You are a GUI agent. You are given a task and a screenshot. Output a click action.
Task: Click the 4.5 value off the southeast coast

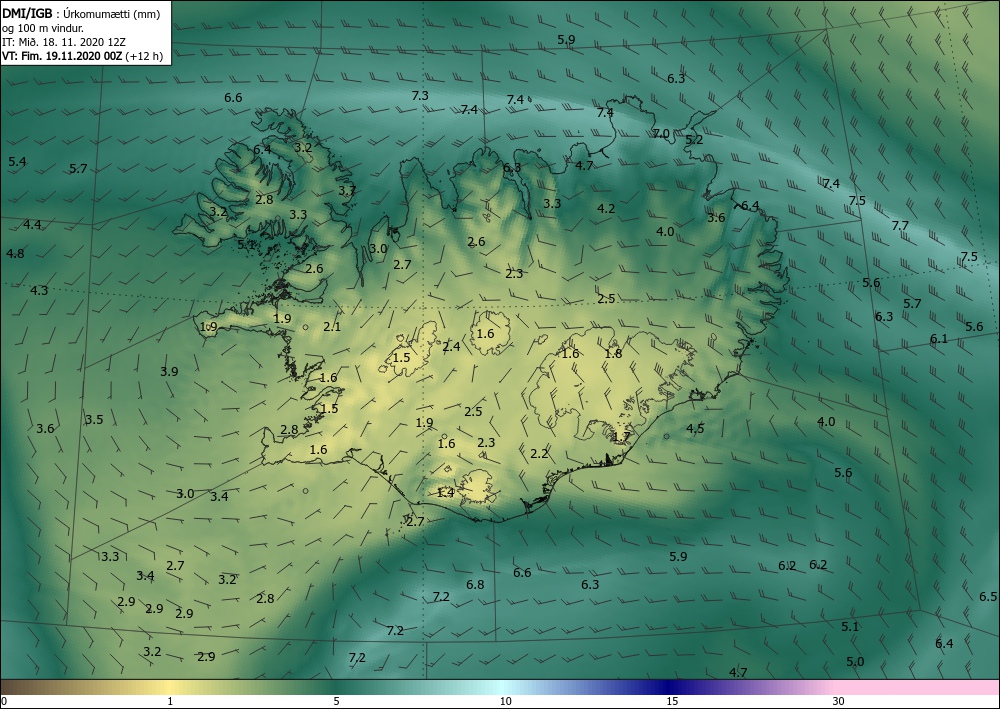coord(695,428)
